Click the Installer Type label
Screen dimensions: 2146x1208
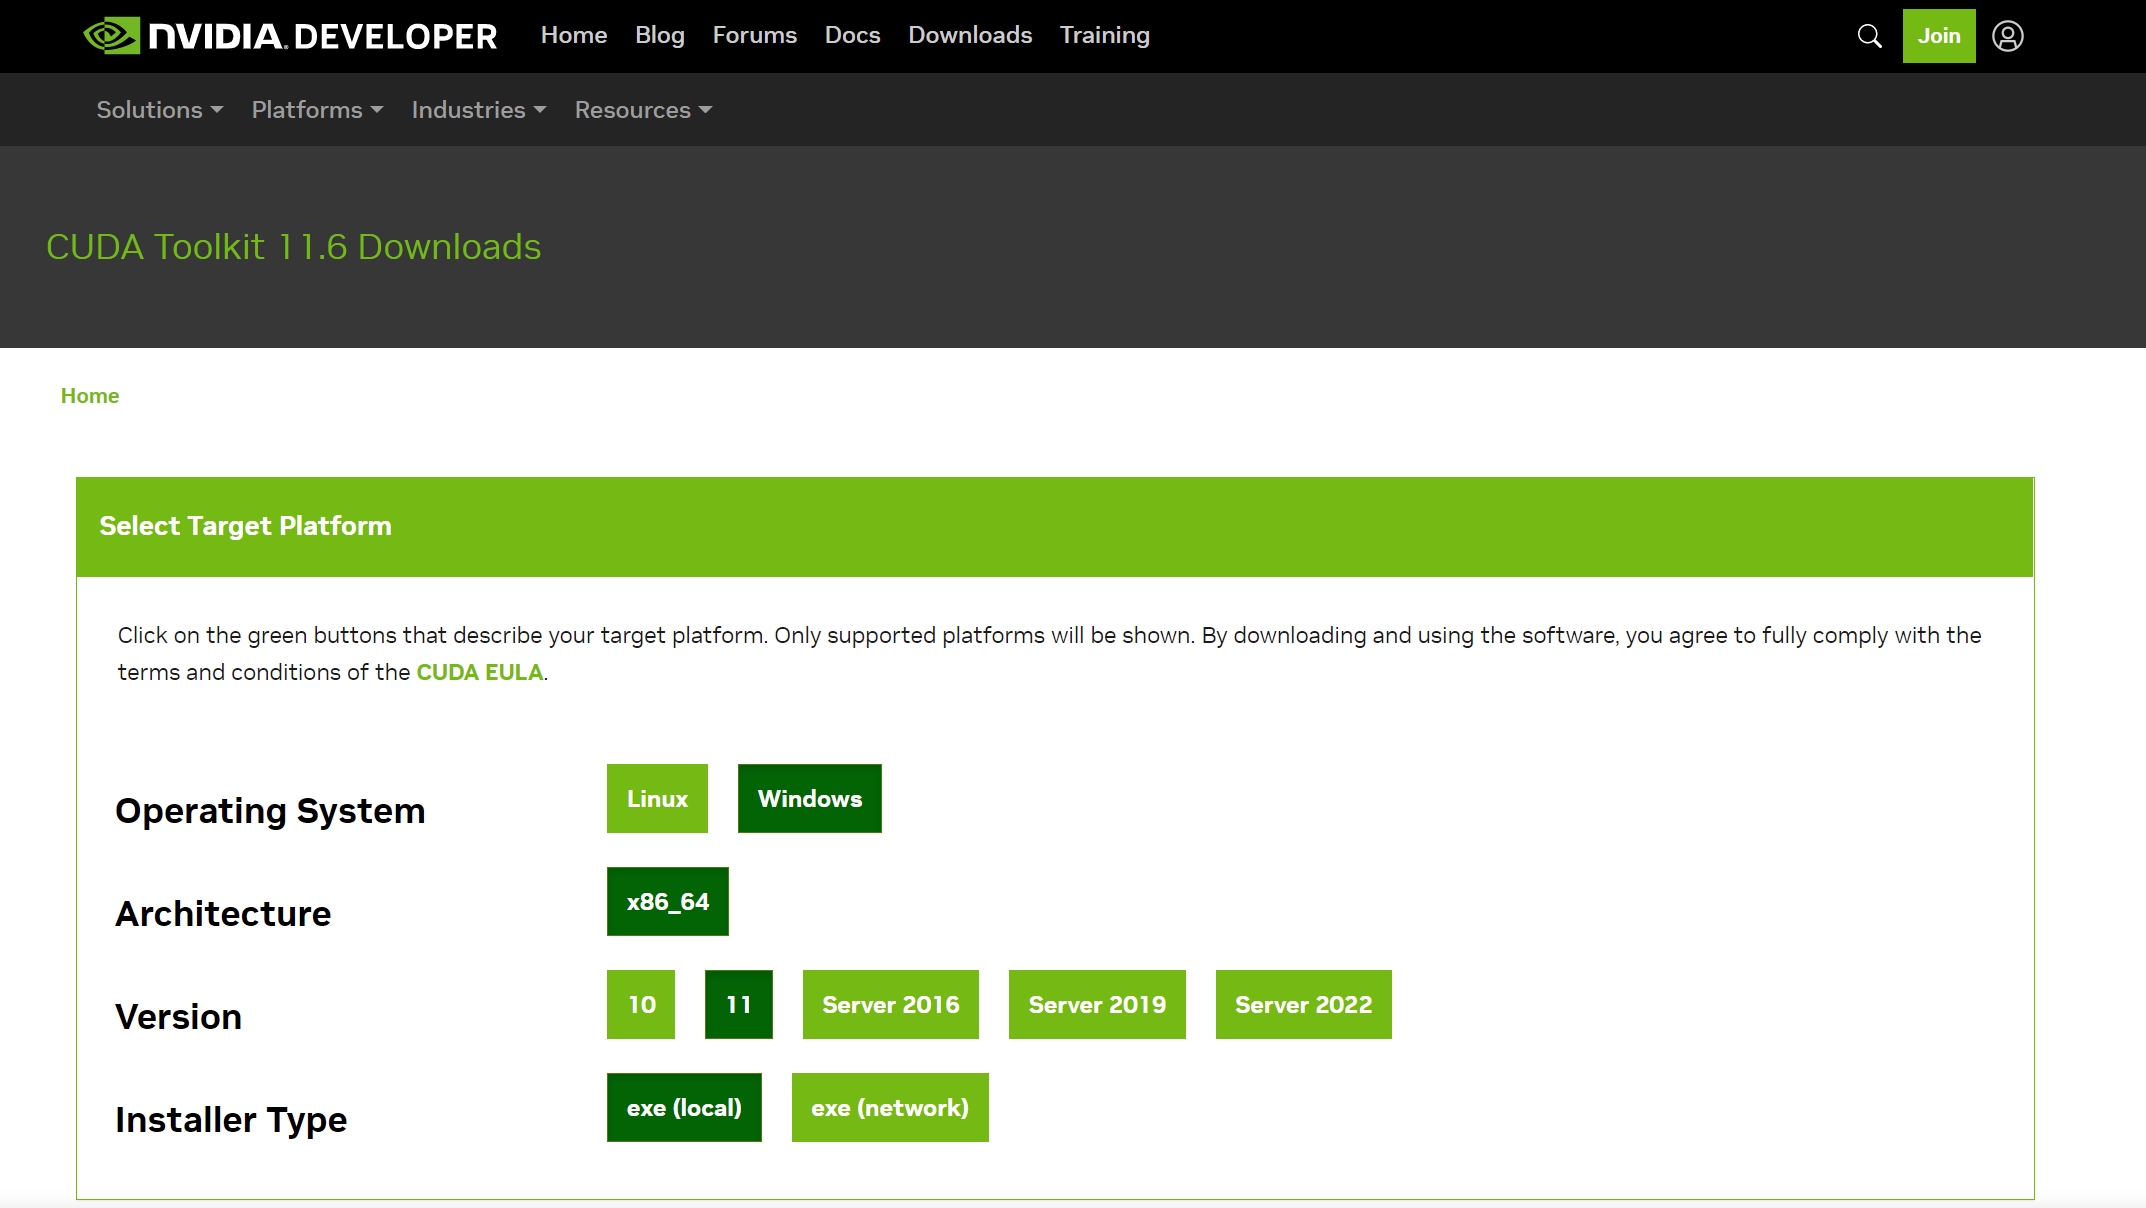tap(231, 1120)
